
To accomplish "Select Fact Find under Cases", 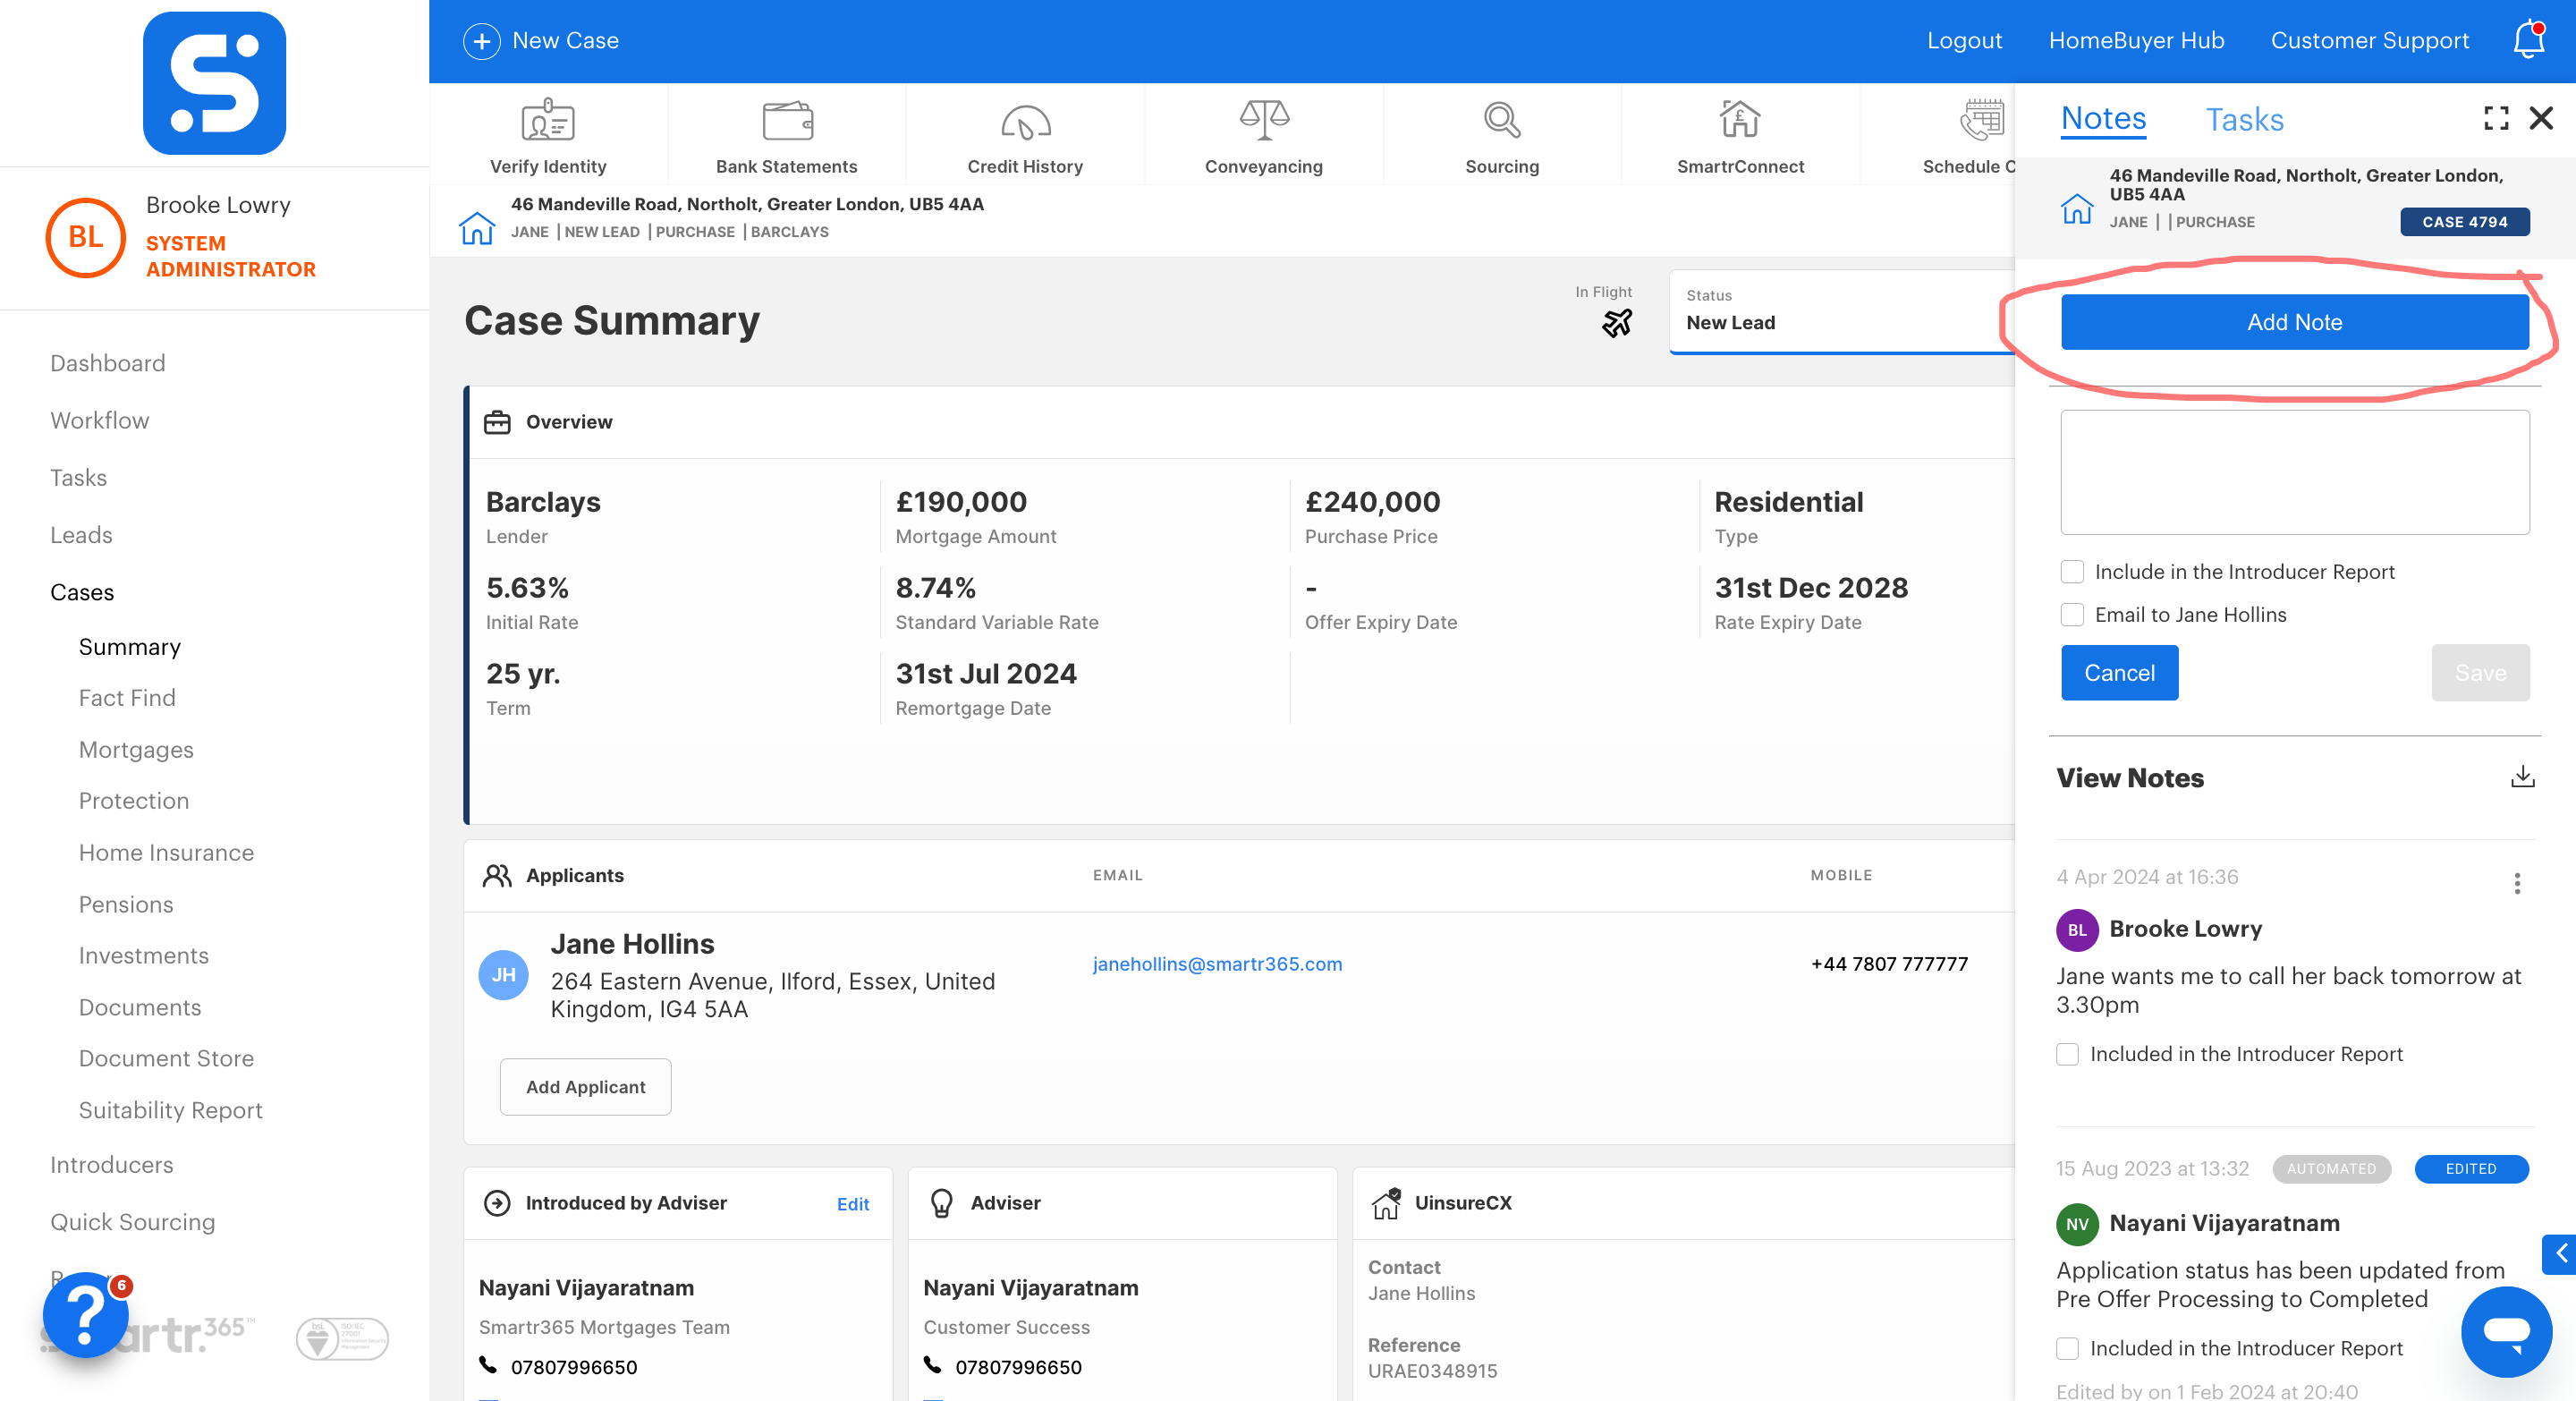I will pyautogui.click(x=127, y=698).
